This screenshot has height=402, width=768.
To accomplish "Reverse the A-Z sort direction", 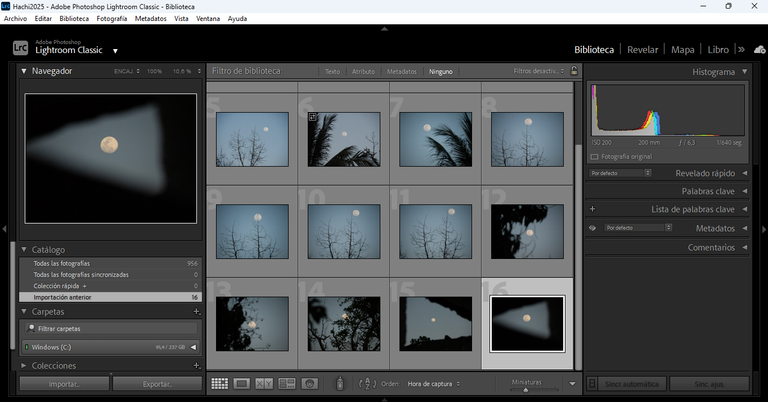I will [367, 384].
